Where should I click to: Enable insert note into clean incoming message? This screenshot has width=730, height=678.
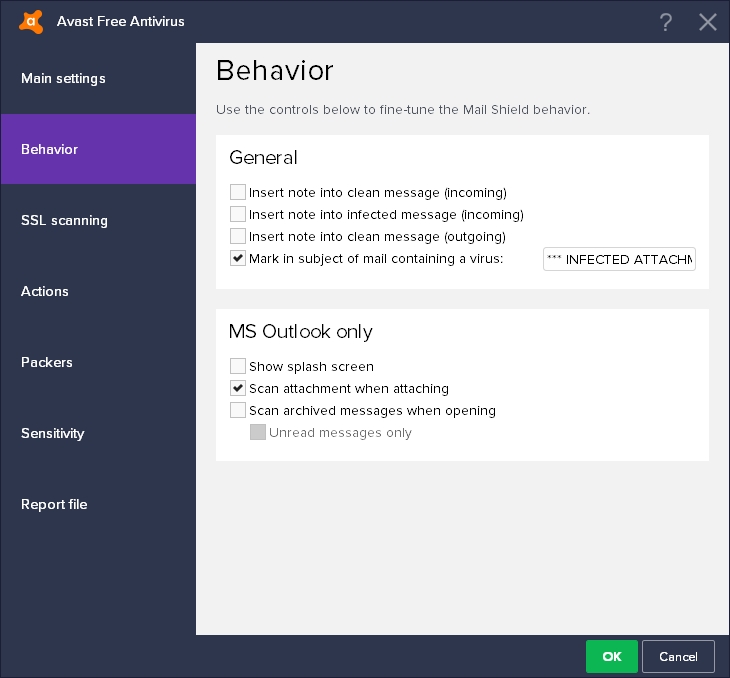(238, 192)
